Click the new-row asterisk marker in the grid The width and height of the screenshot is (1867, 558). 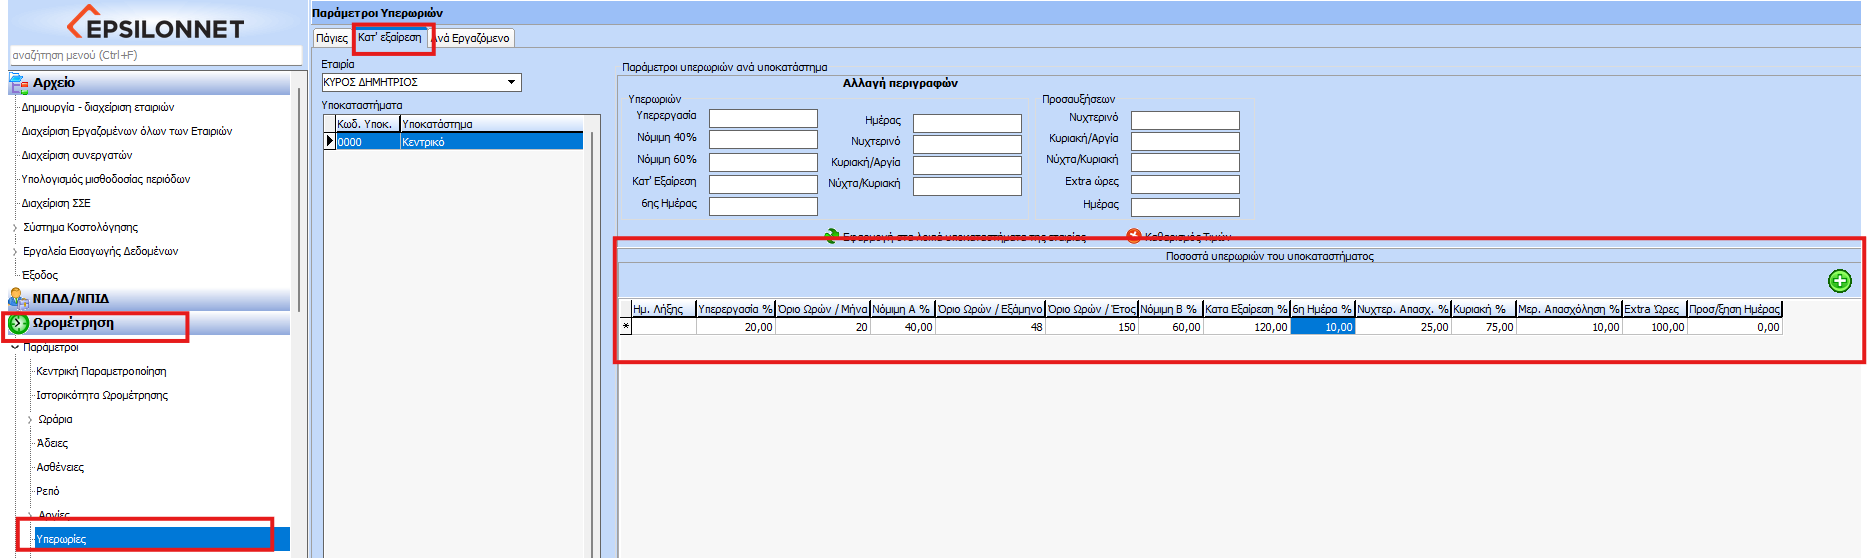click(625, 327)
